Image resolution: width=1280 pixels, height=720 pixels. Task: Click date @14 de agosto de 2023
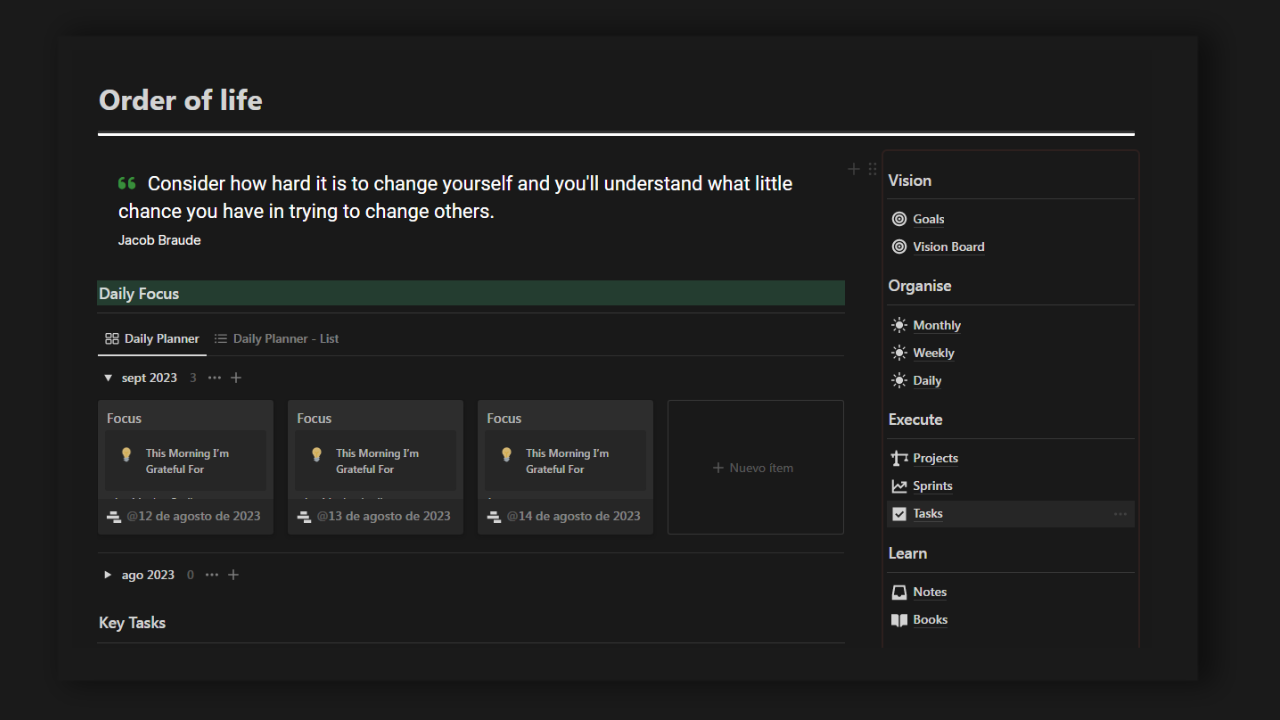click(573, 516)
